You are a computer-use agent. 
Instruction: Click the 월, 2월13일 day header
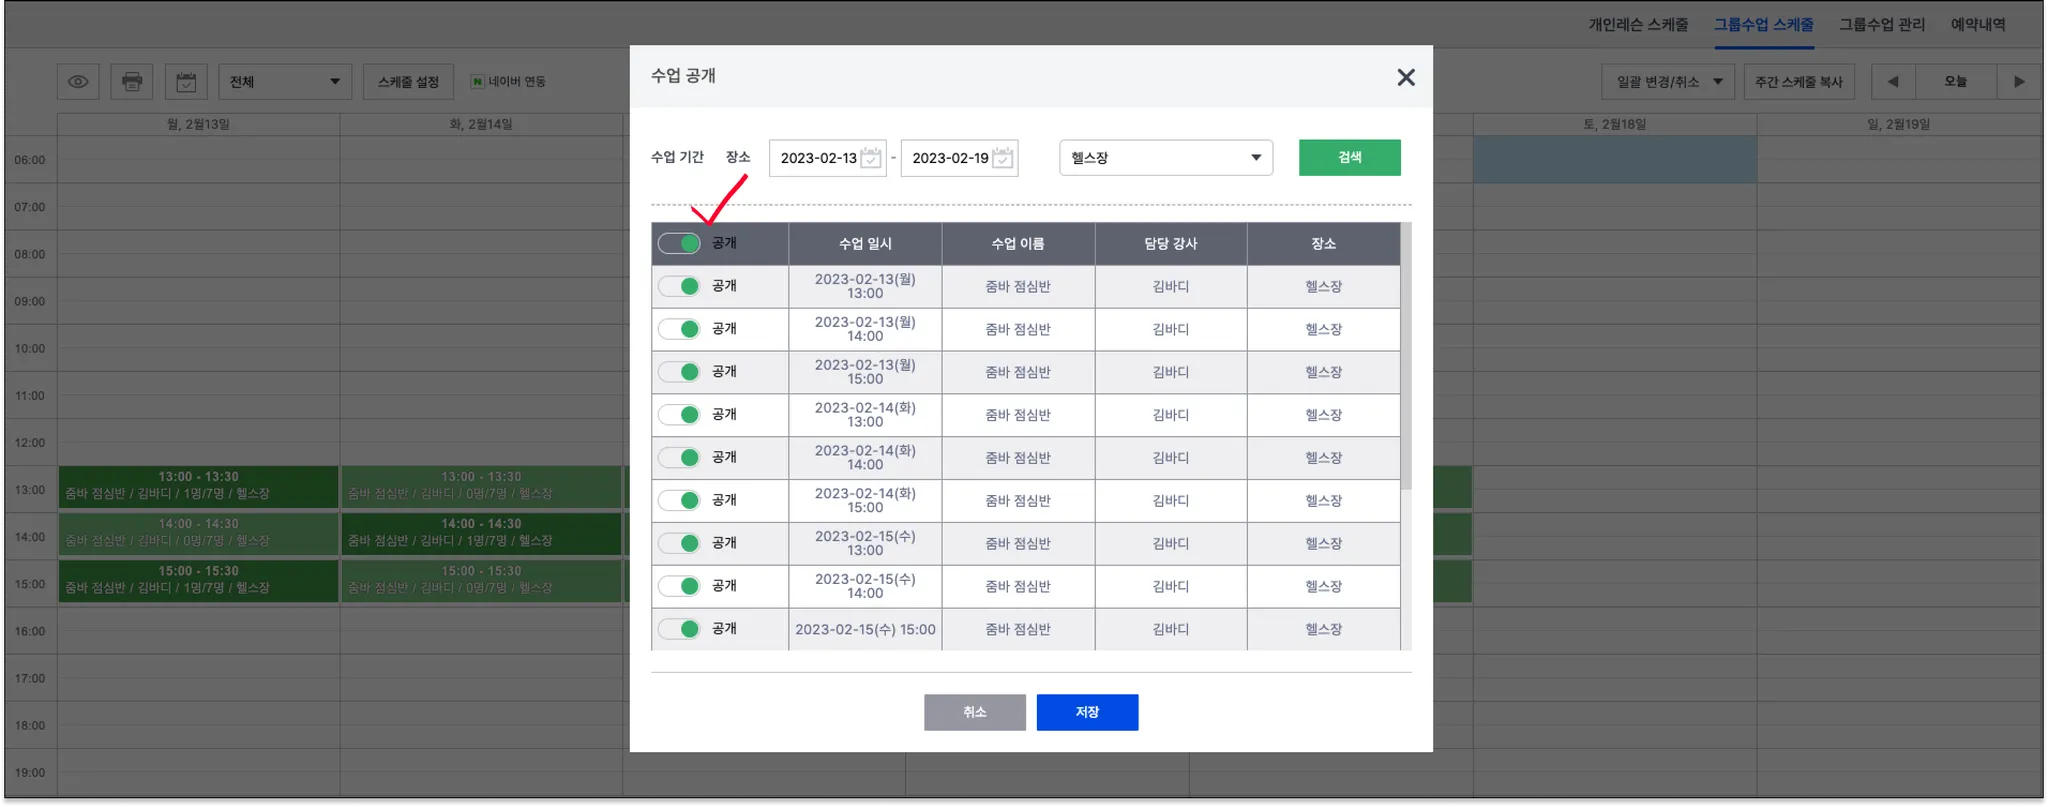198,124
